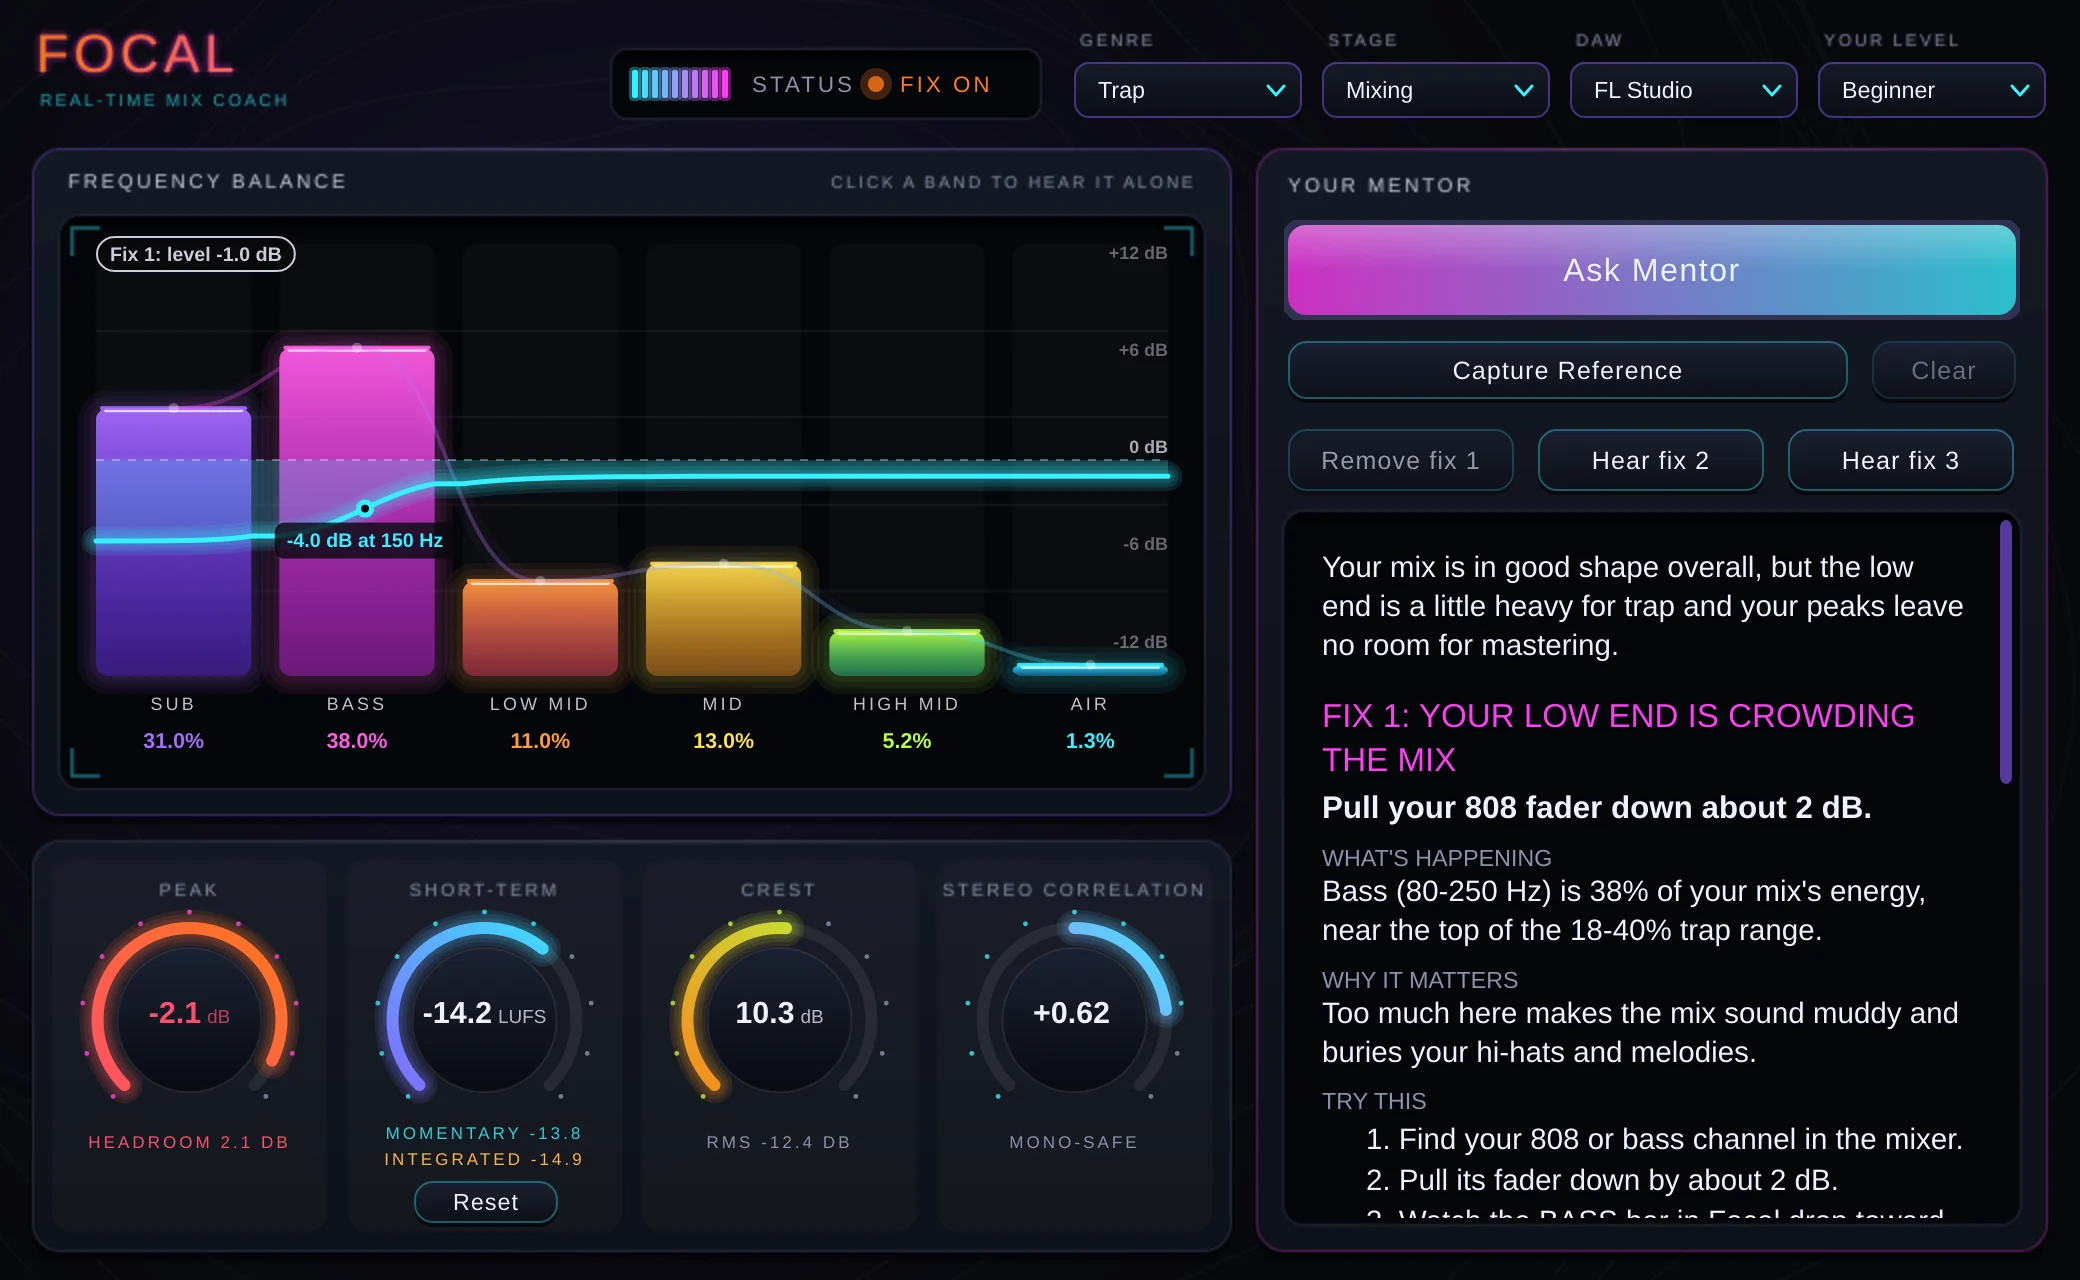Viewport: 2080px width, 1280px height.
Task: Click 'RMS -12.4 DB' readout
Action: pos(779,1142)
